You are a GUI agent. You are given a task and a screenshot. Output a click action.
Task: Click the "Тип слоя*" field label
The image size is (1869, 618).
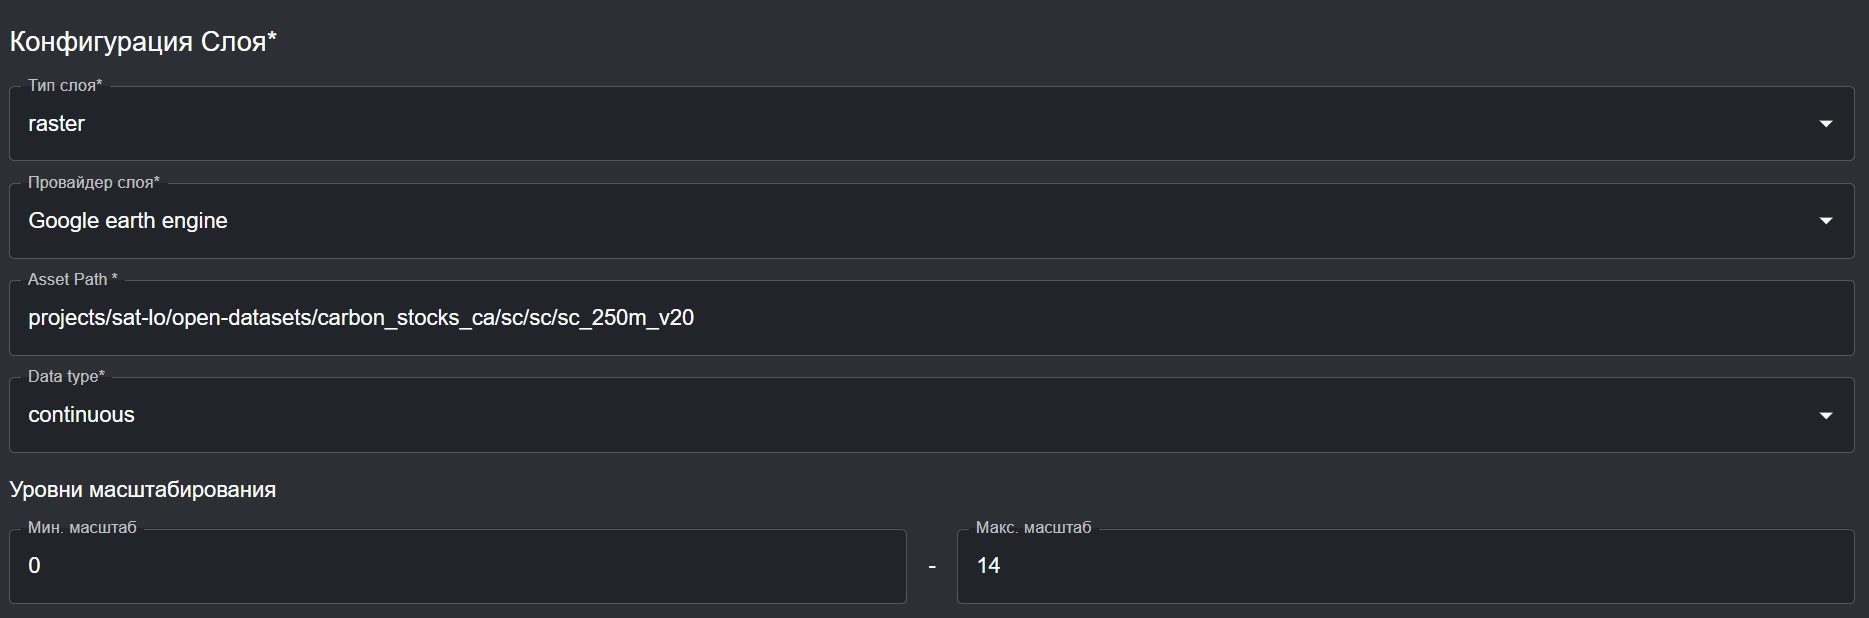65,86
